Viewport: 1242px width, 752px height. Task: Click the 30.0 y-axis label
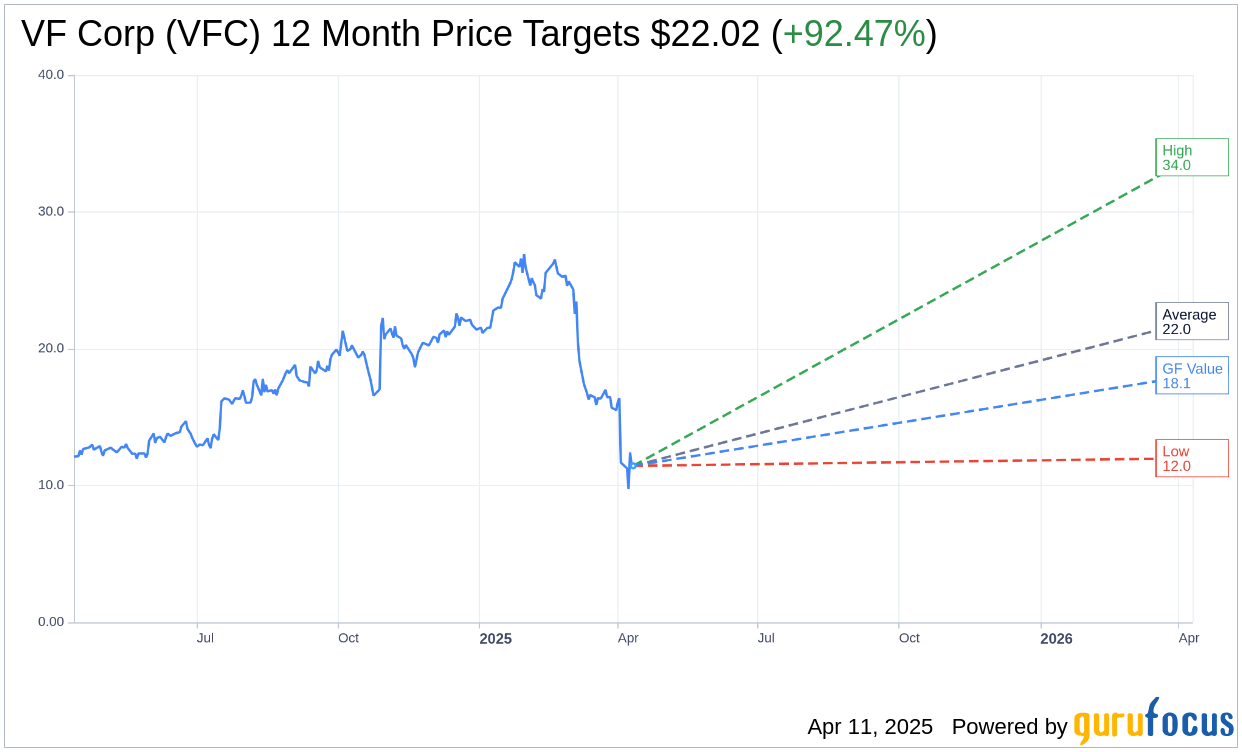pos(51,212)
